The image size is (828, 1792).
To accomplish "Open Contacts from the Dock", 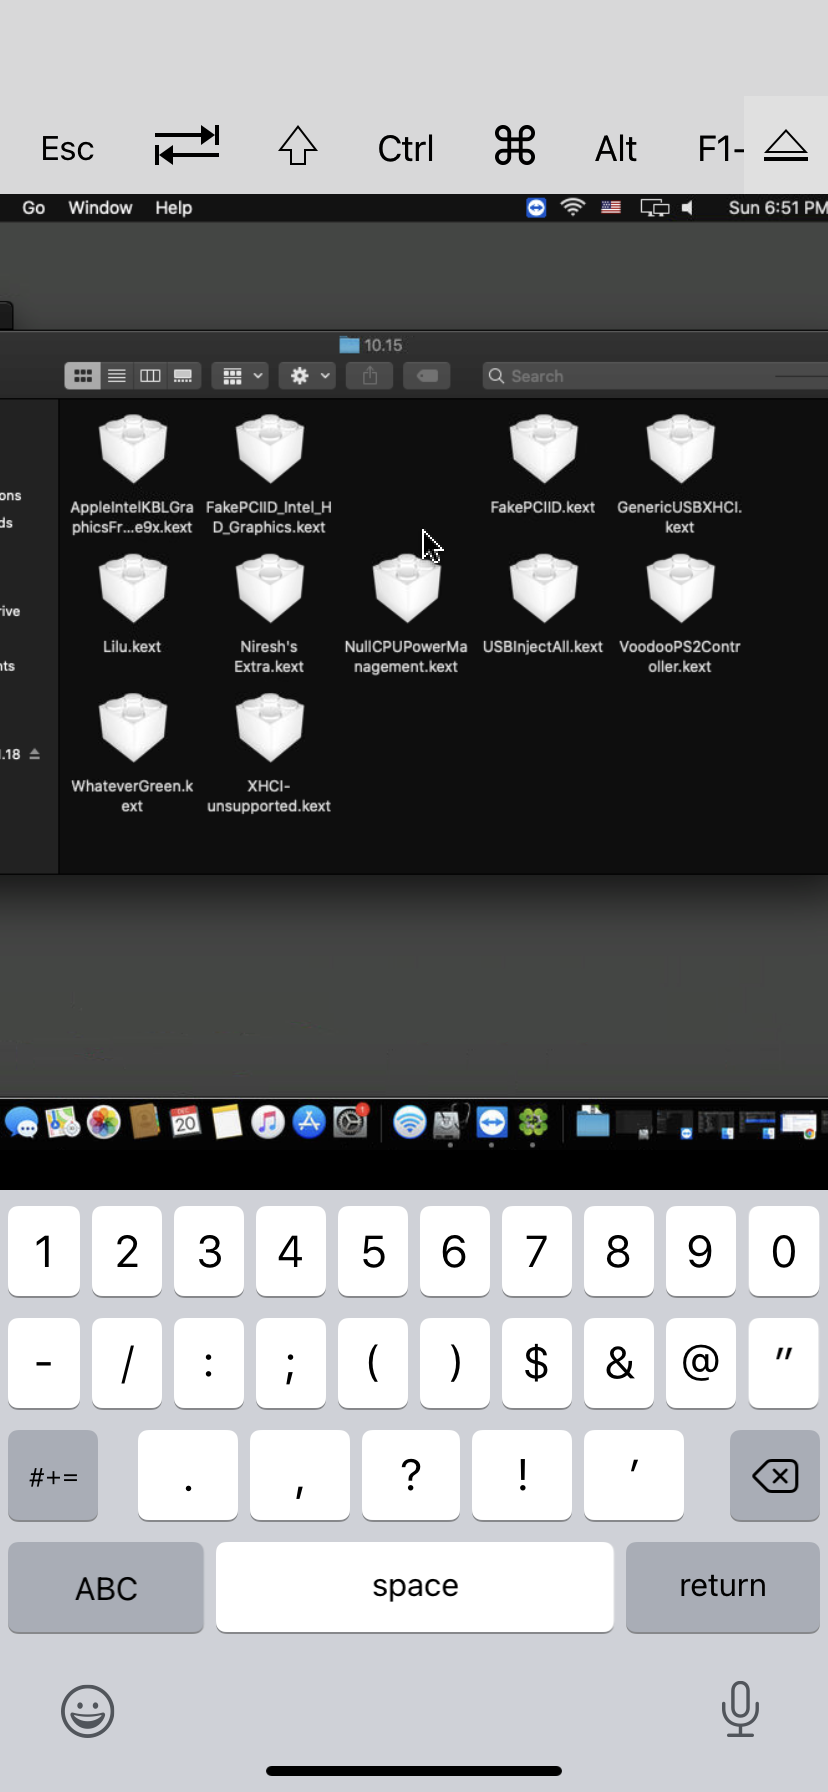I will [144, 1123].
